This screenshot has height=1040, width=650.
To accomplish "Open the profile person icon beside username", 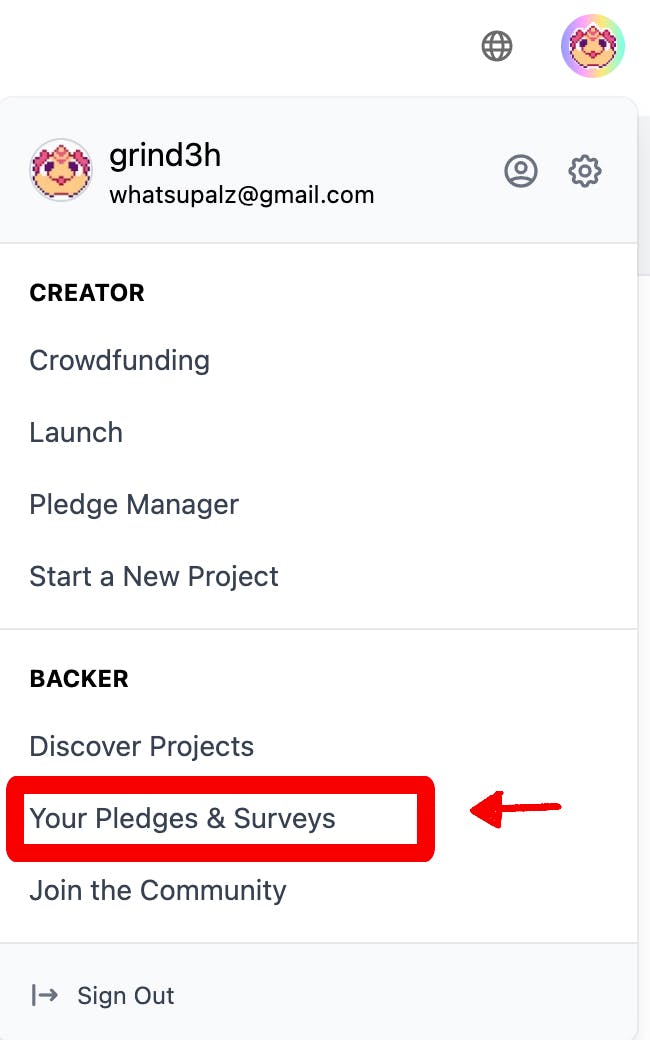I will [520, 171].
